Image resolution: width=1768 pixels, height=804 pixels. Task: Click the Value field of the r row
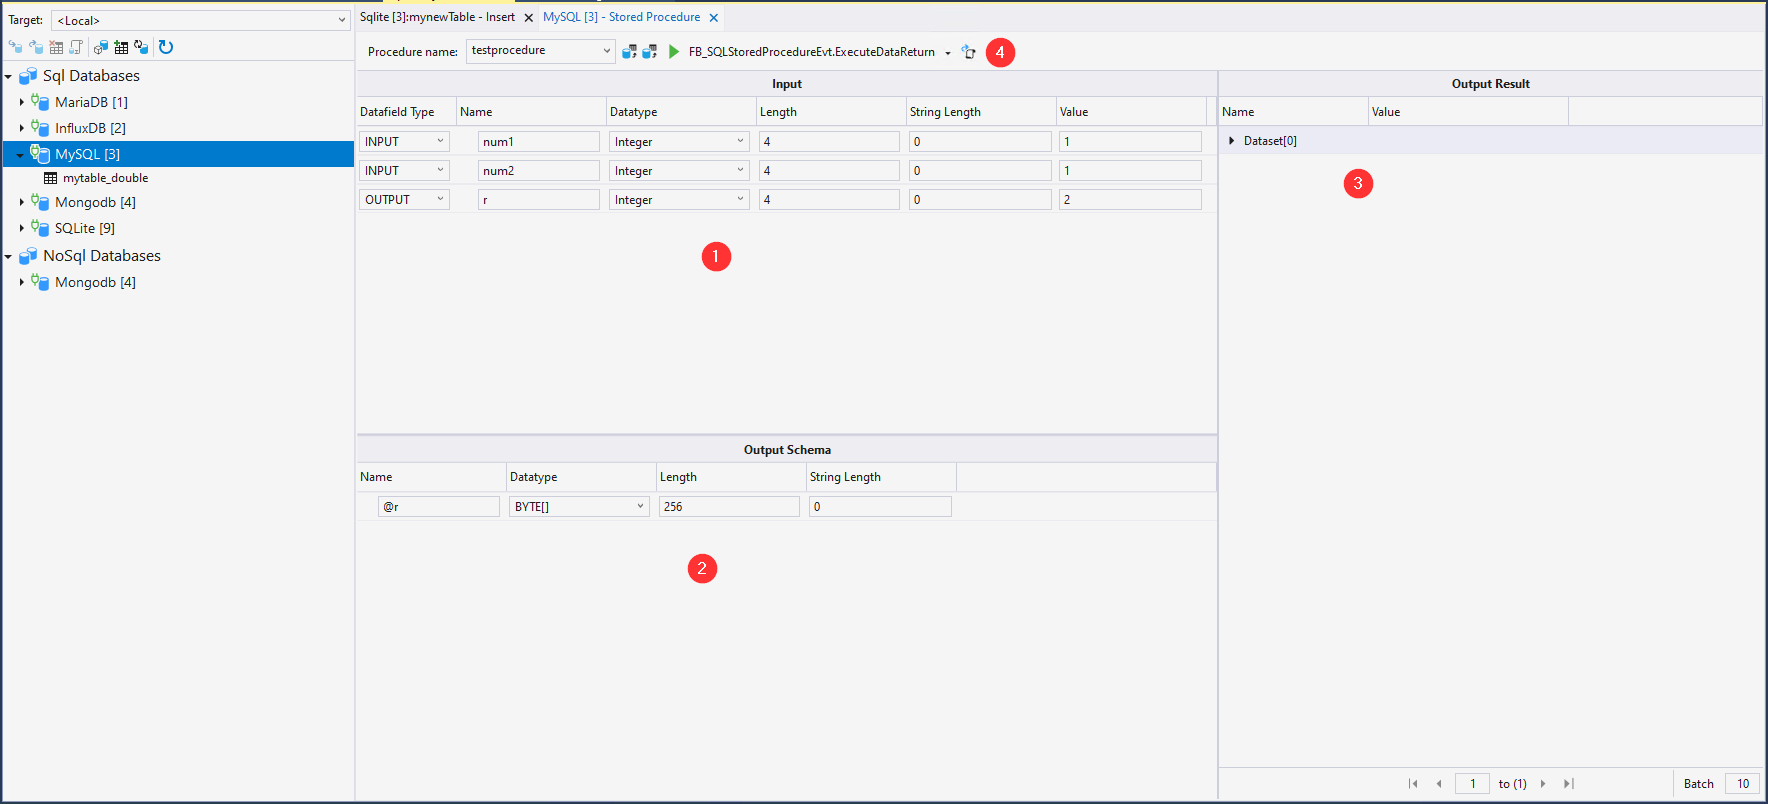(x=1130, y=200)
